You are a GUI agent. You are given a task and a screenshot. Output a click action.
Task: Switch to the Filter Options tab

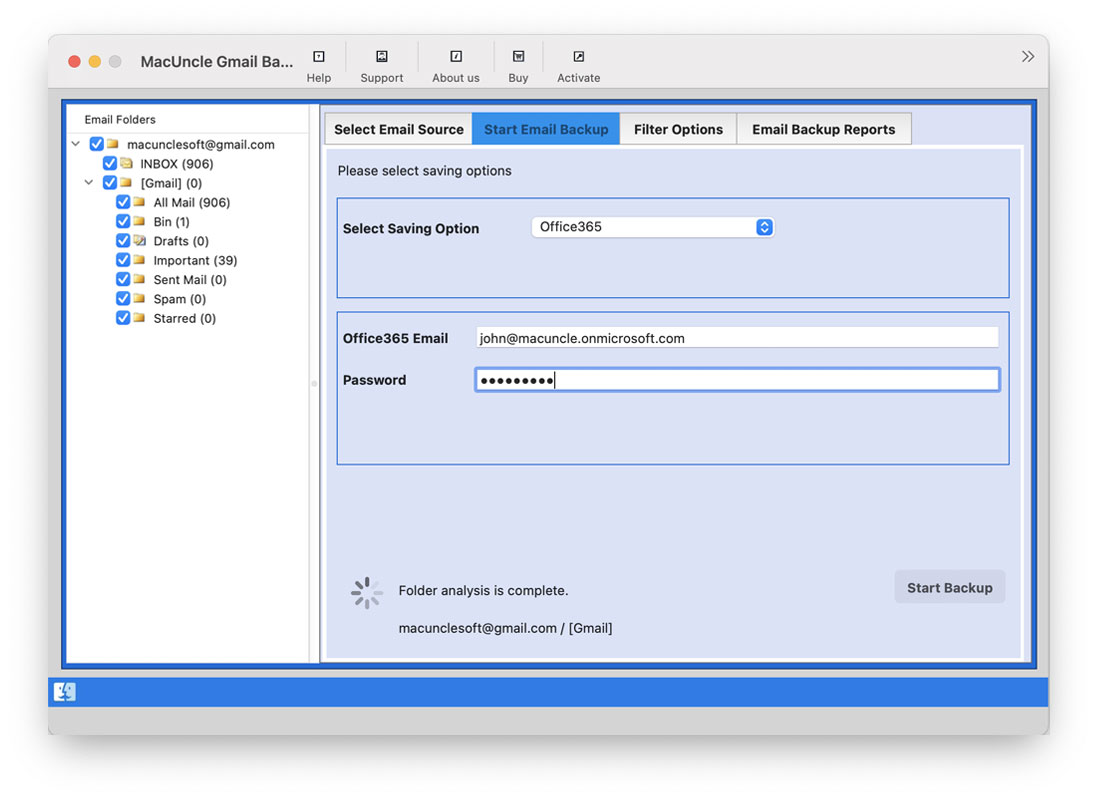tap(678, 128)
